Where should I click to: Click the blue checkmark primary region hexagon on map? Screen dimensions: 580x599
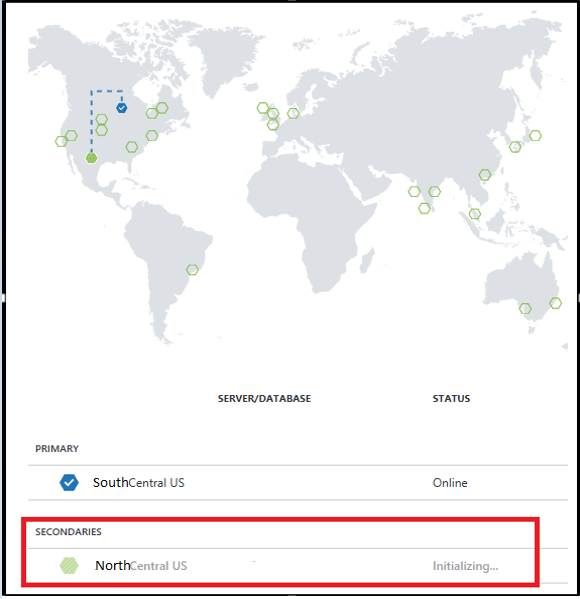pos(122,108)
